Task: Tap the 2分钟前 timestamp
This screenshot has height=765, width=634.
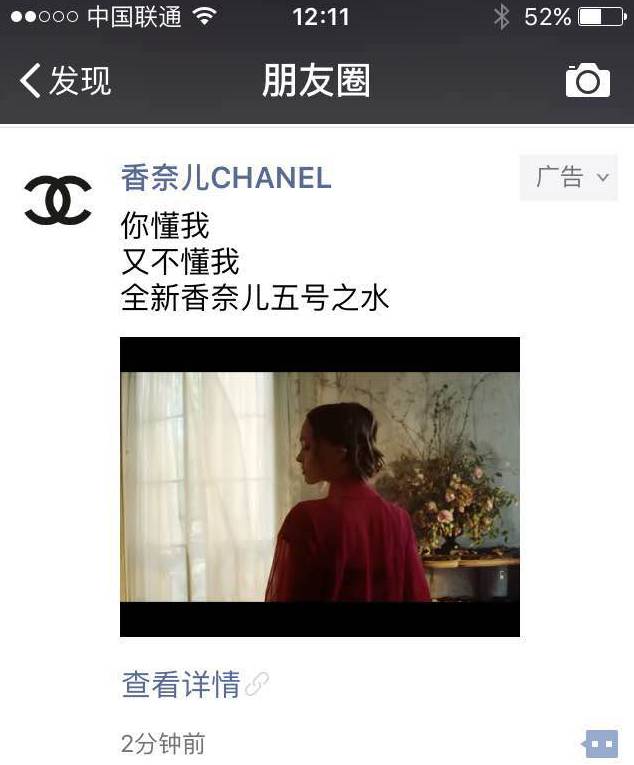Action: coord(163,744)
